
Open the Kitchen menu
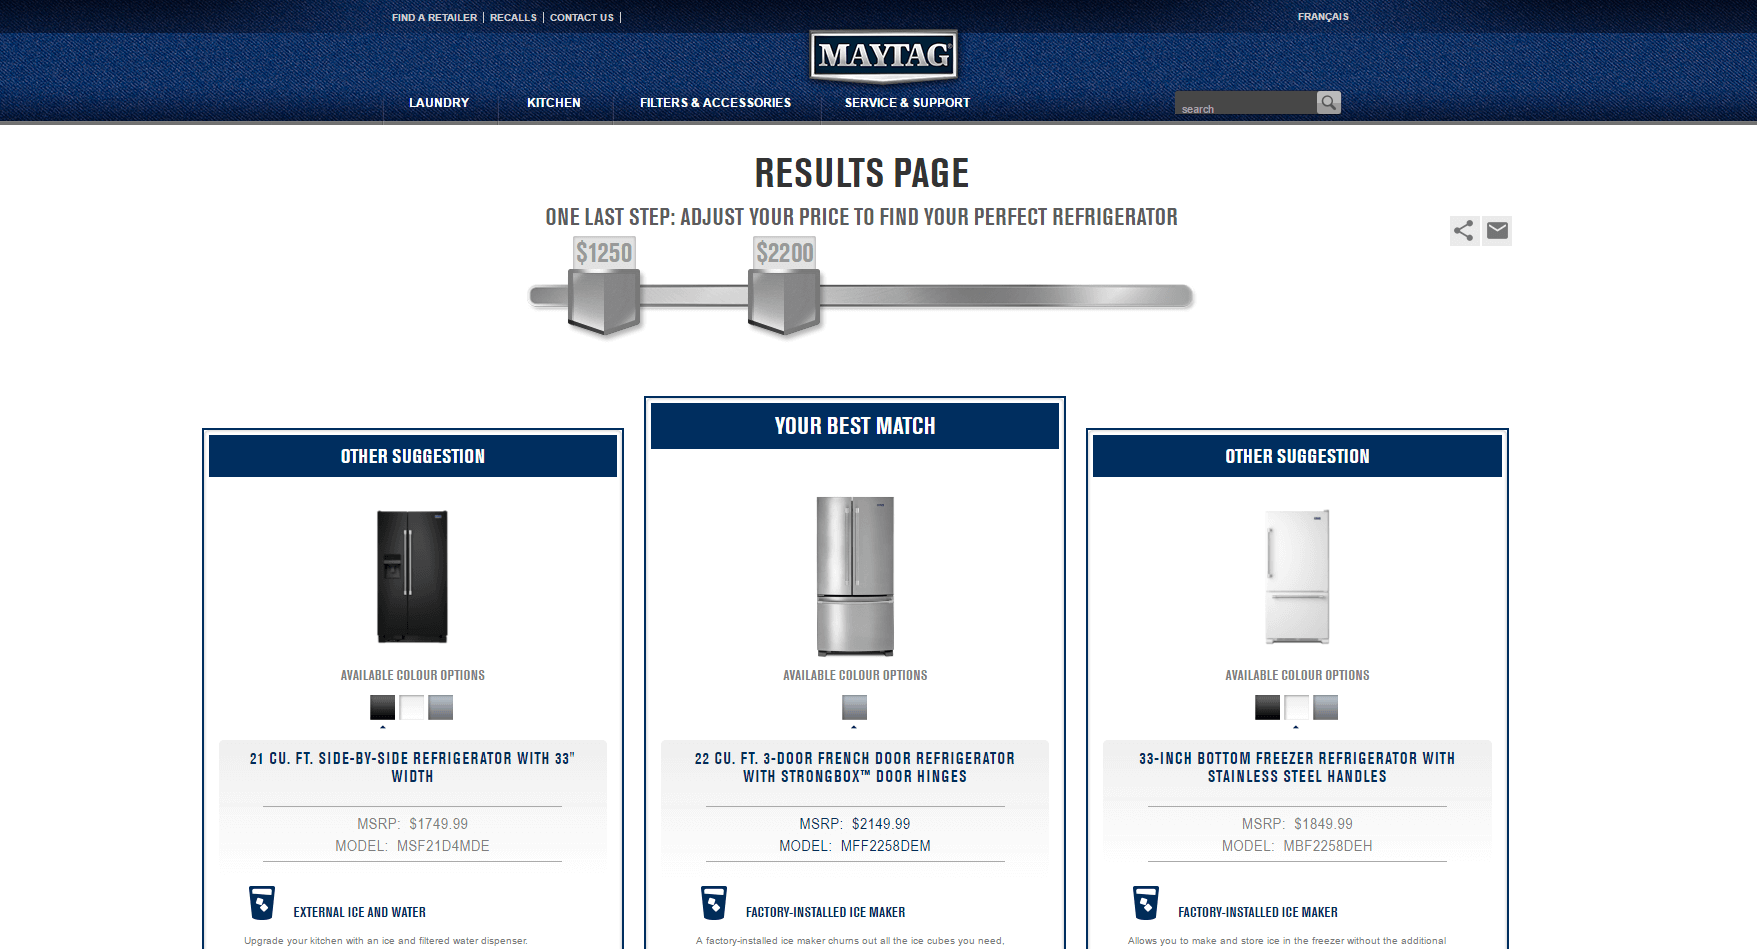point(554,102)
